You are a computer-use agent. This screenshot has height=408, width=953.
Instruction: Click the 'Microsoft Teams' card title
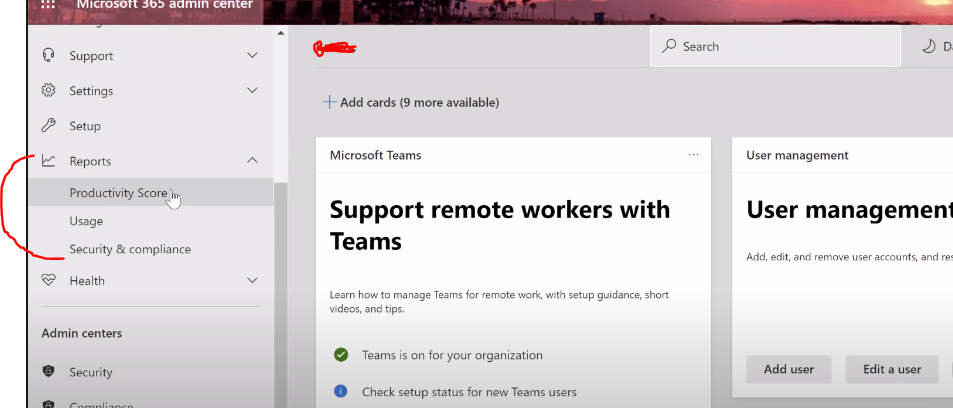[x=375, y=155]
